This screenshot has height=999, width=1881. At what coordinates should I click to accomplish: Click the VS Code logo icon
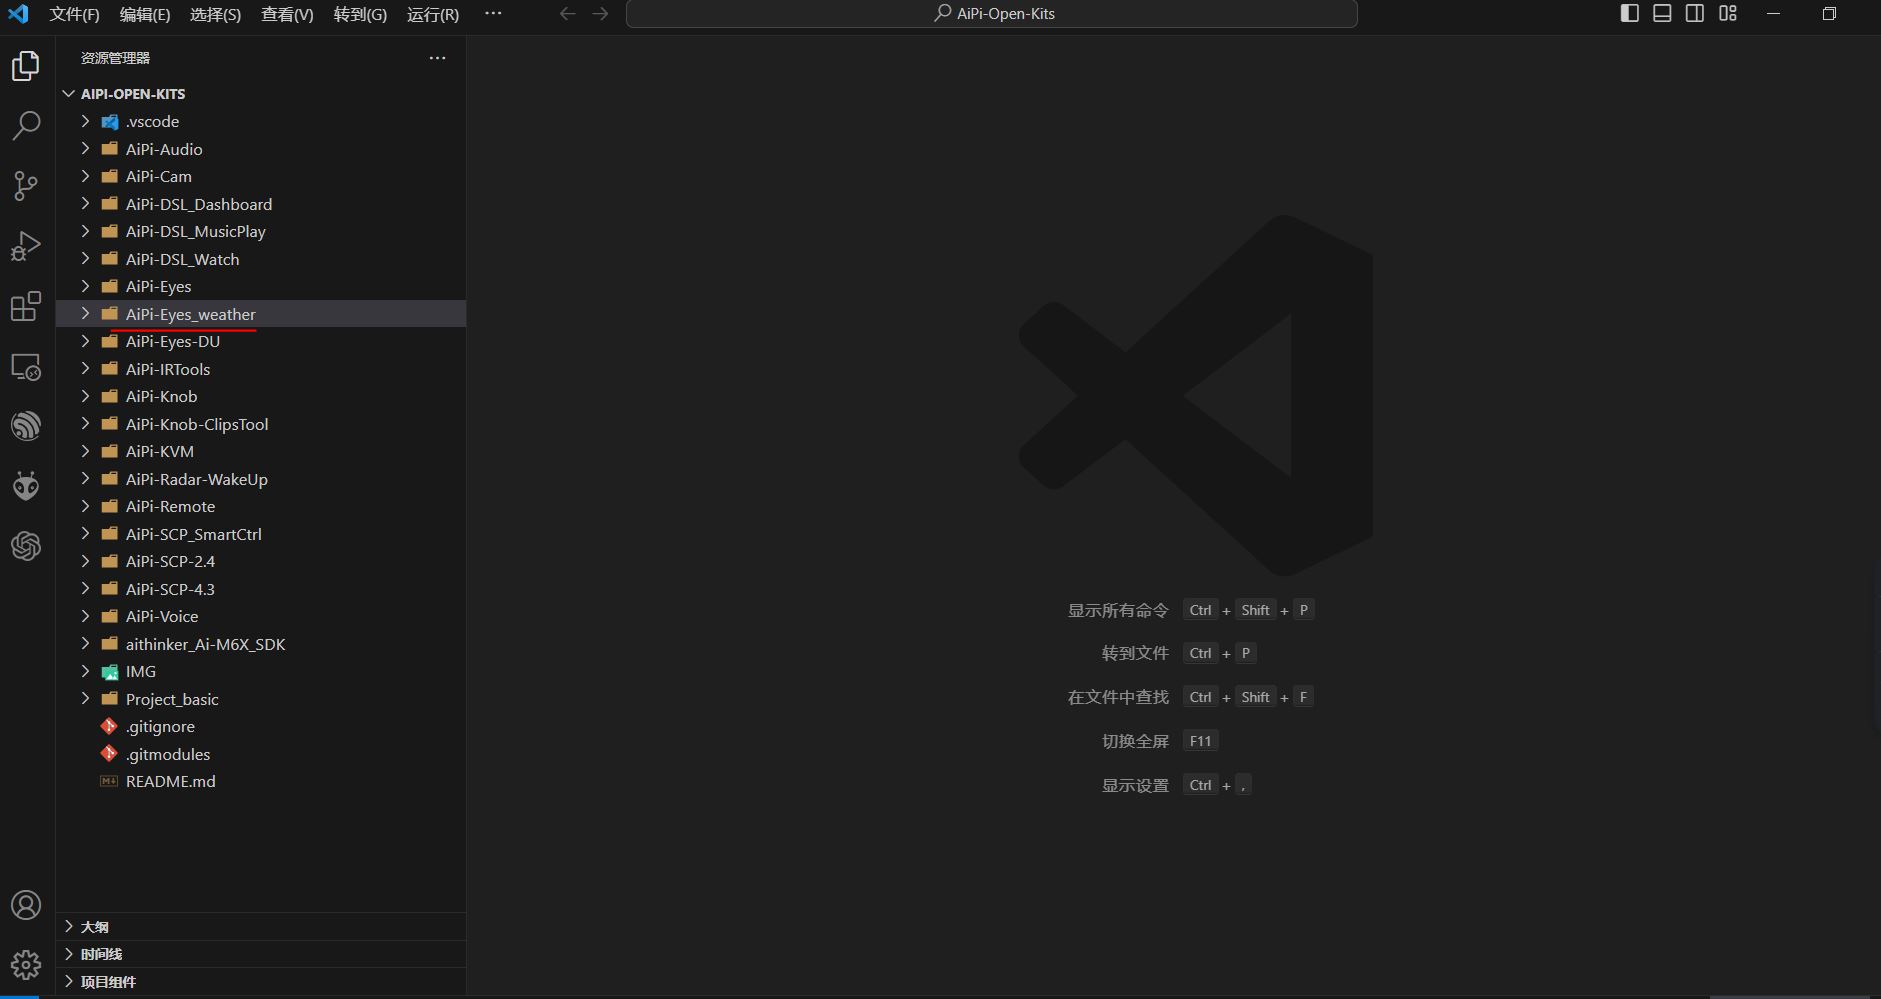click(x=18, y=14)
